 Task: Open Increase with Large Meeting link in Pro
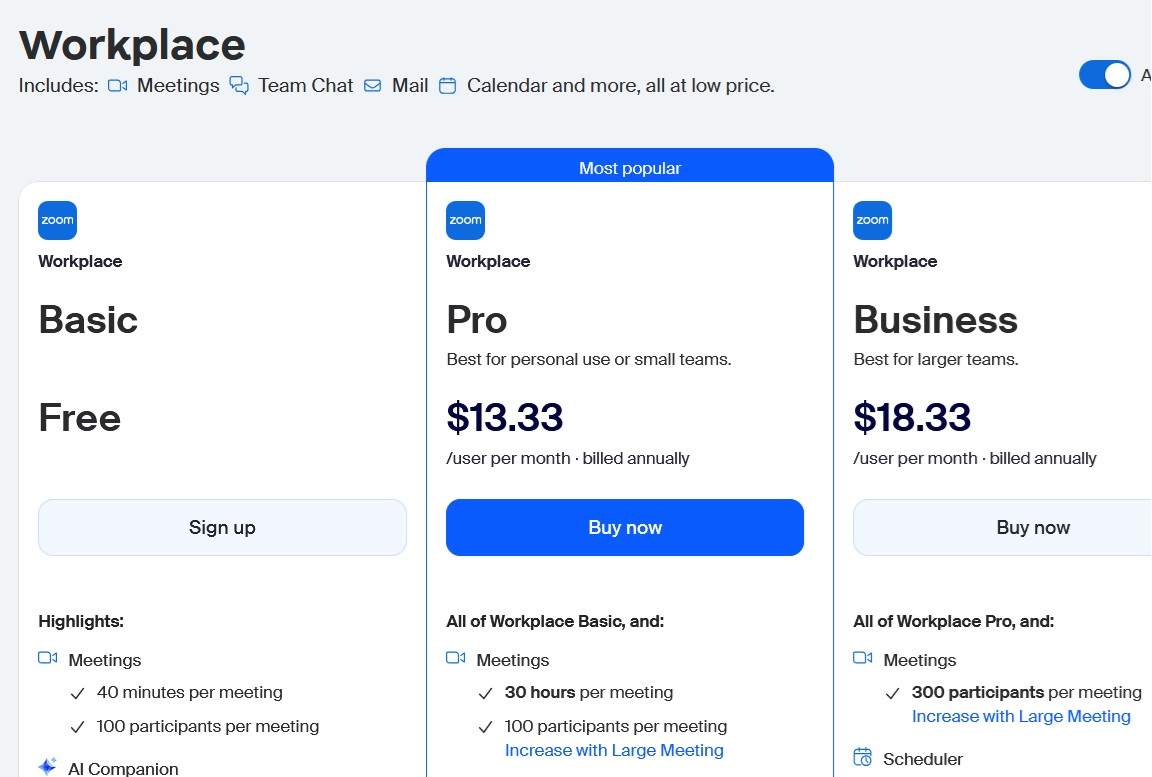click(614, 750)
